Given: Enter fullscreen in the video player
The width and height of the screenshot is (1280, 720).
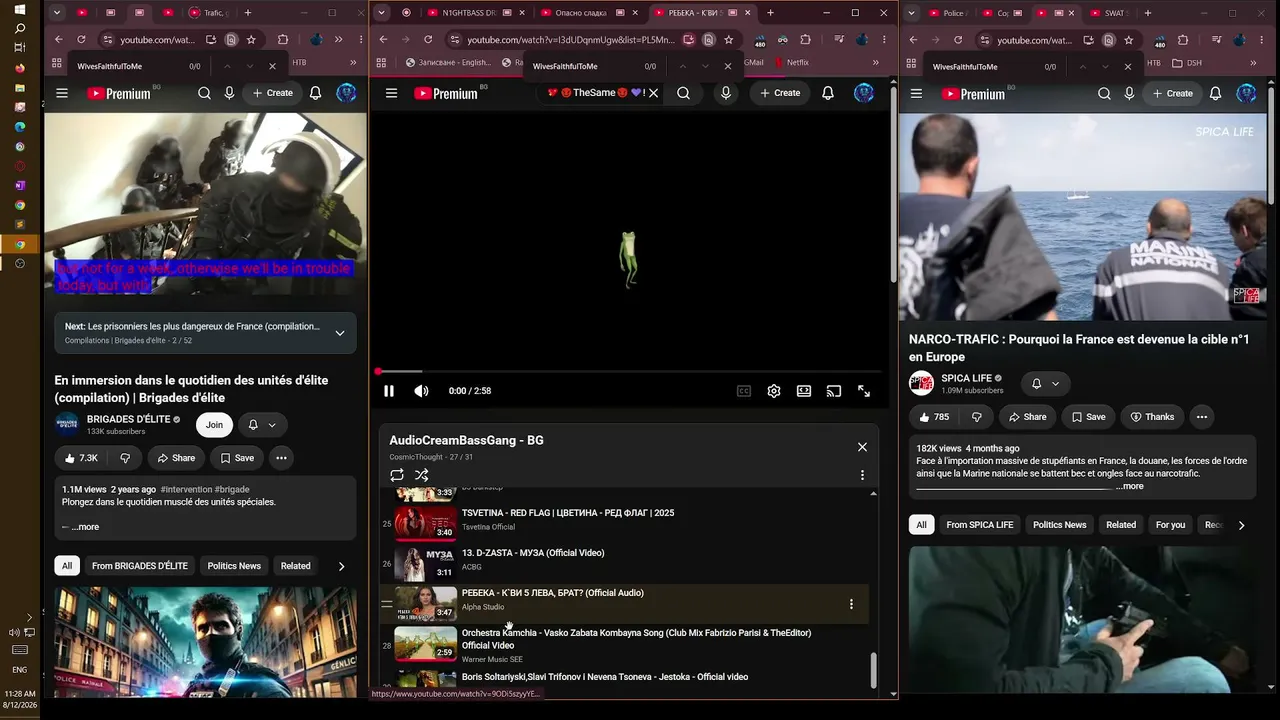Looking at the screenshot, I should click(864, 391).
